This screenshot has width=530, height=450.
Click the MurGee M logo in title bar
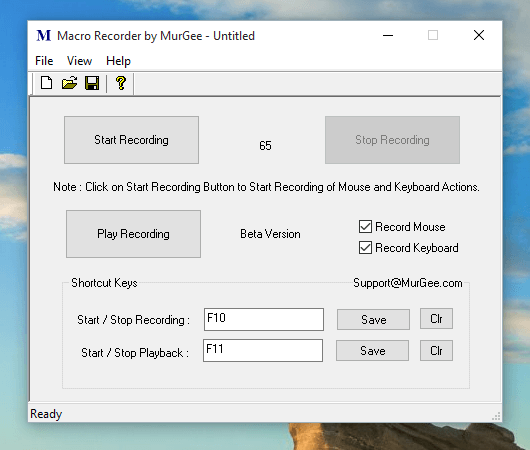point(44,35)
